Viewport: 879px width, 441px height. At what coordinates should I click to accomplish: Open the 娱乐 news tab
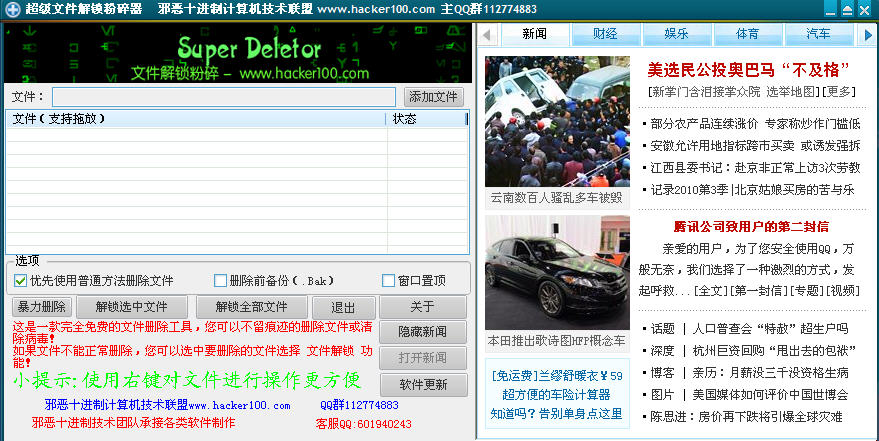[677, 34]
